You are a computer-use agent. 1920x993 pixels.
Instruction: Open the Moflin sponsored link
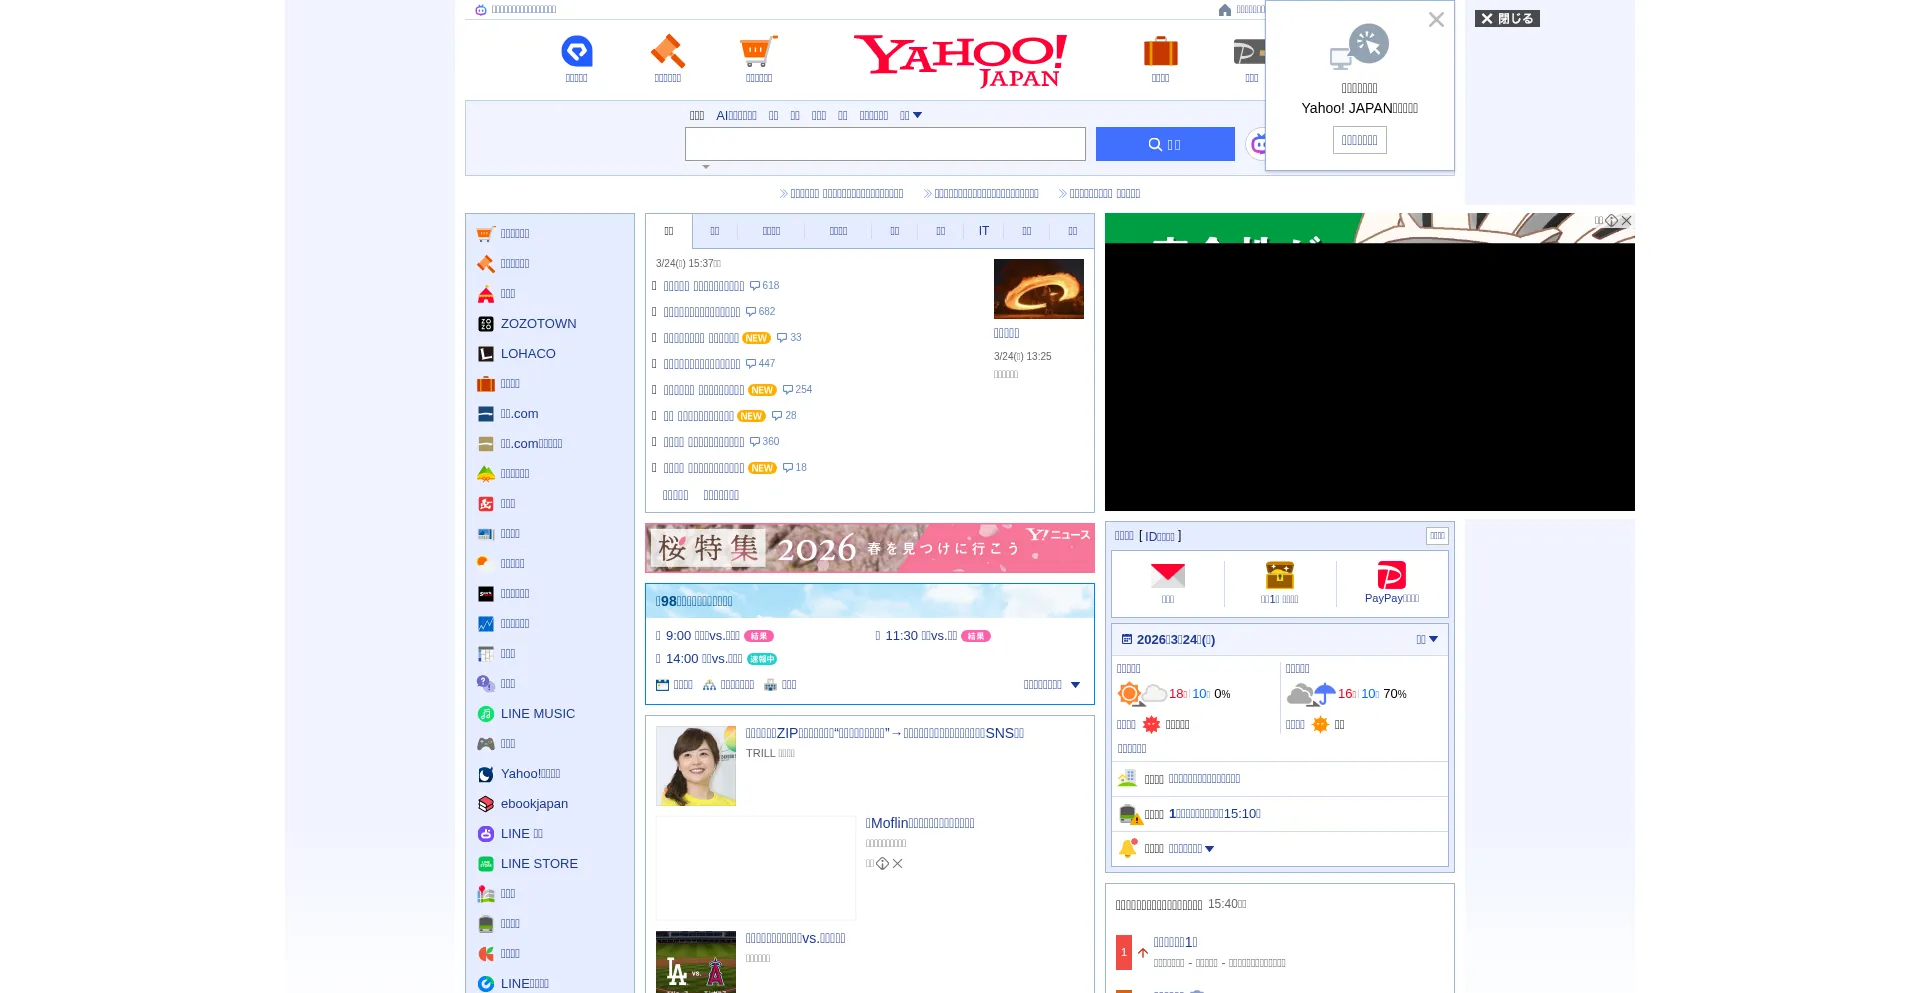coord(920,824)
